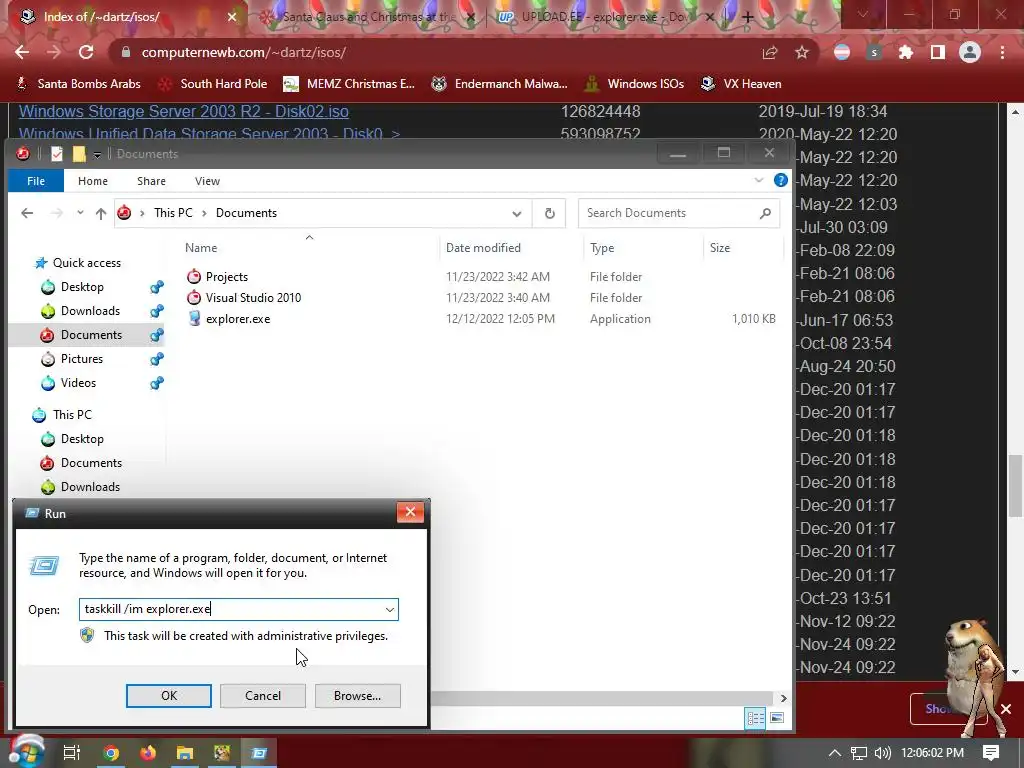Close the Run dialog with red X
This screenshot has width=1024, height=768.
tap(410, 512)
